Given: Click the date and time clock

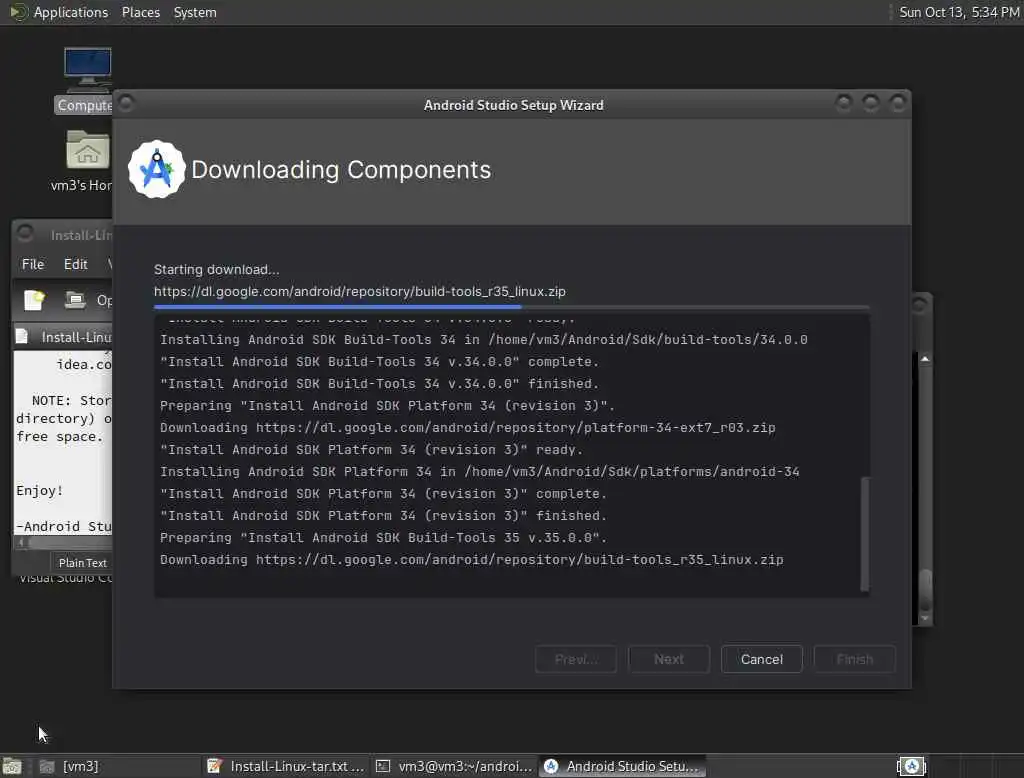Looking at the screenshot, I should pyautogui.click(x=959, y=12).
